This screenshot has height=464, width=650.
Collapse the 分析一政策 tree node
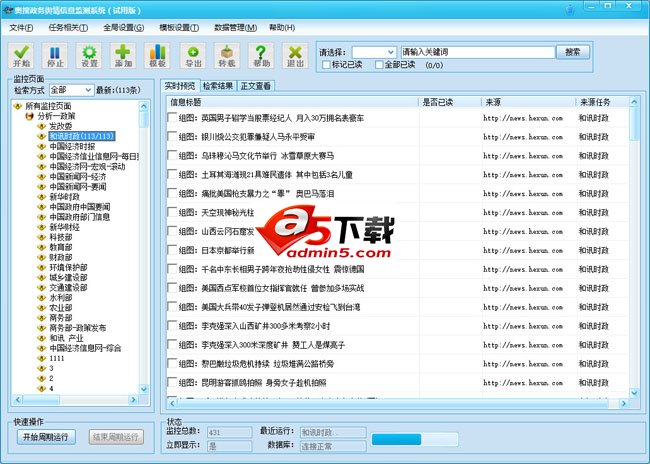tap(29, 116)
